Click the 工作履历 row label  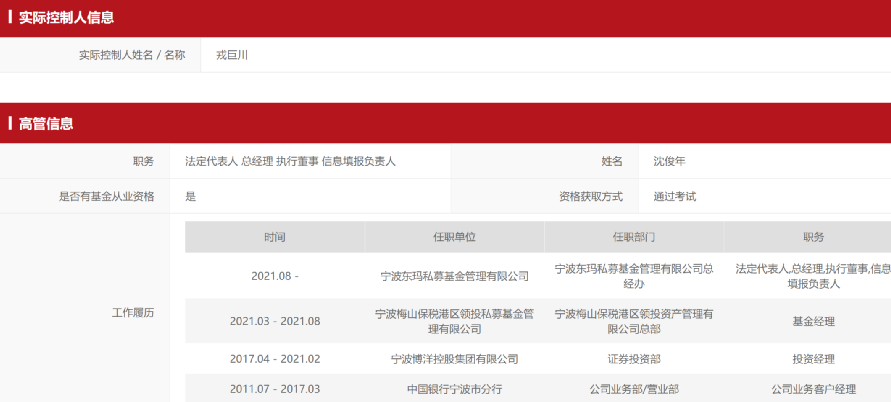pos(133,313)
